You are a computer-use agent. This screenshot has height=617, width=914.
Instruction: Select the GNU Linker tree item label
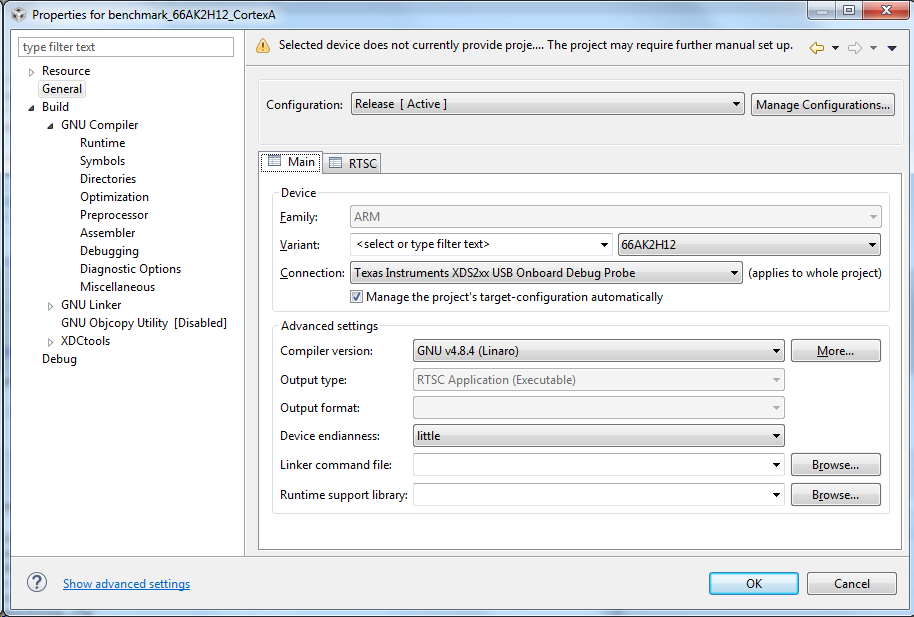pos(91,305)
